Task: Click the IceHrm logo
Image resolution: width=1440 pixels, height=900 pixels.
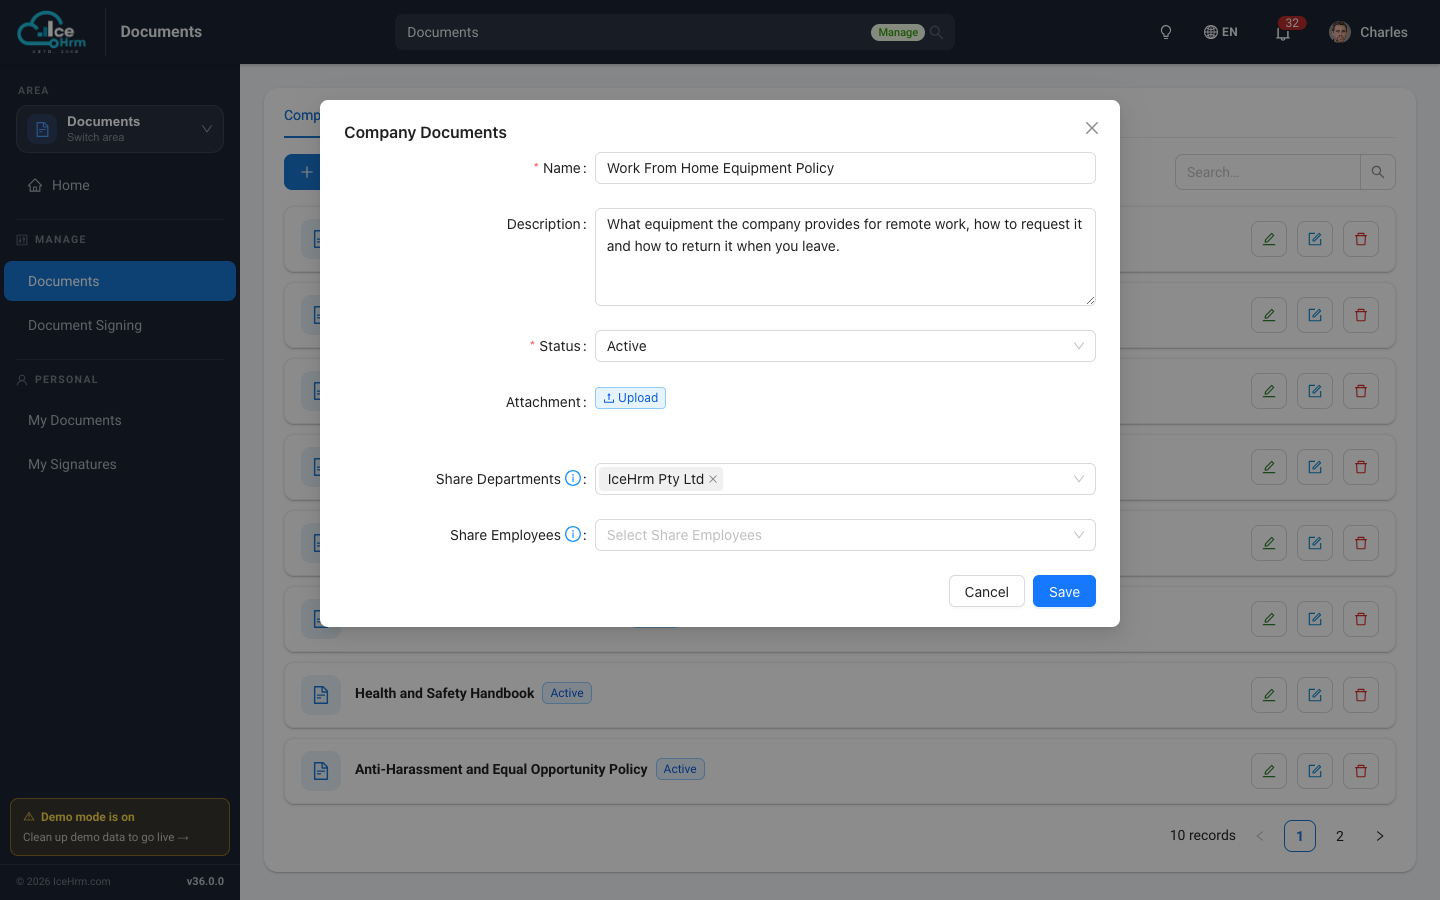Action: 52,32
